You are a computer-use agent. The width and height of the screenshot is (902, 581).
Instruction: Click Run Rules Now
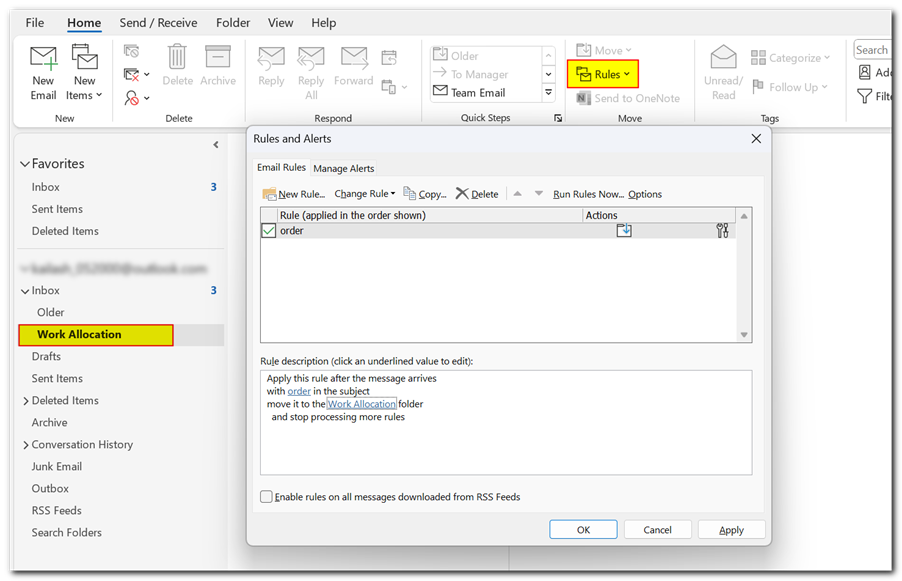tap(588, 194)
